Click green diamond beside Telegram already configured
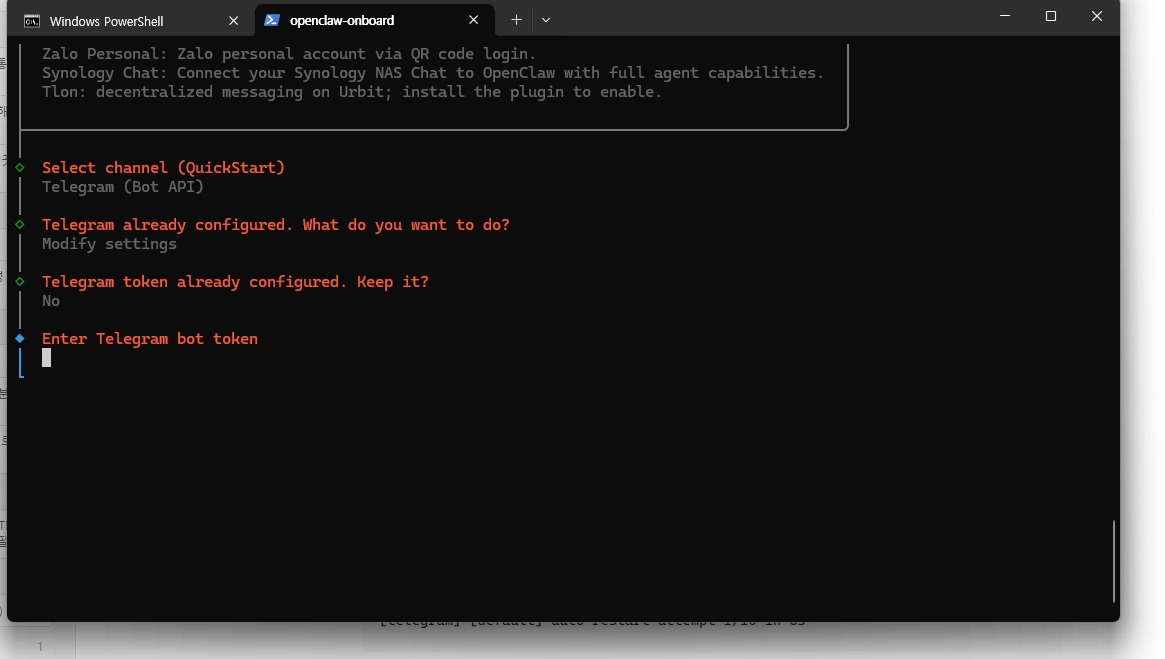The height and width of the screenshot is (659, 1165). tap(19, 225)
